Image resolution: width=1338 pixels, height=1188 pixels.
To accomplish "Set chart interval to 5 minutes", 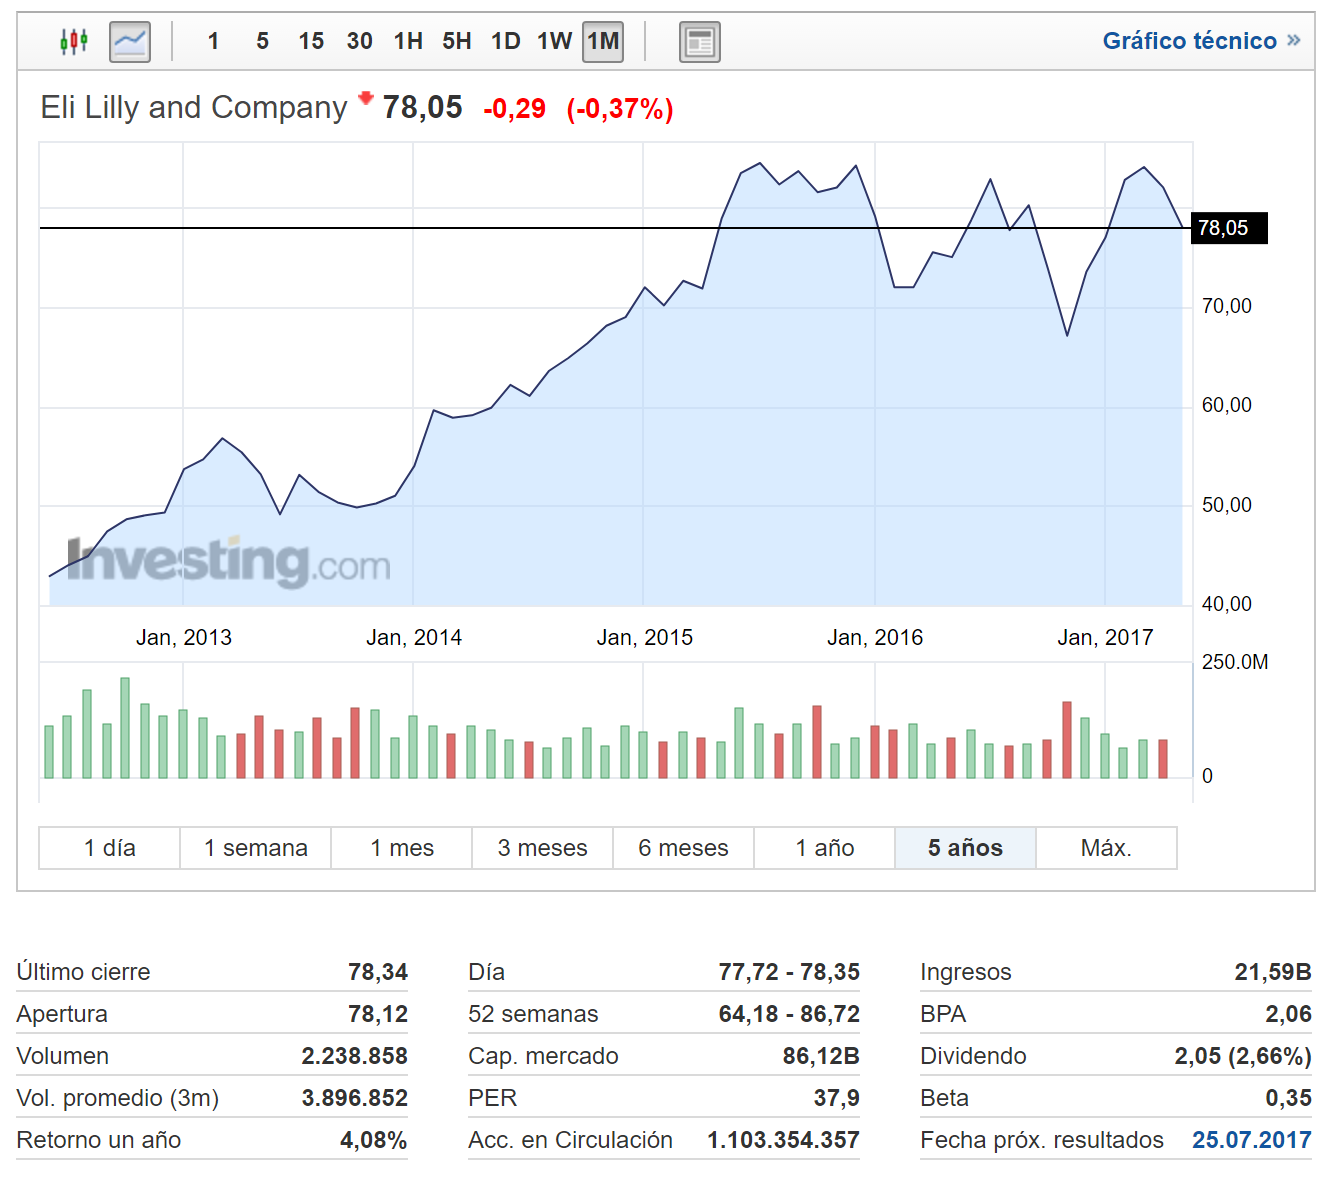I will pos(262,41).
